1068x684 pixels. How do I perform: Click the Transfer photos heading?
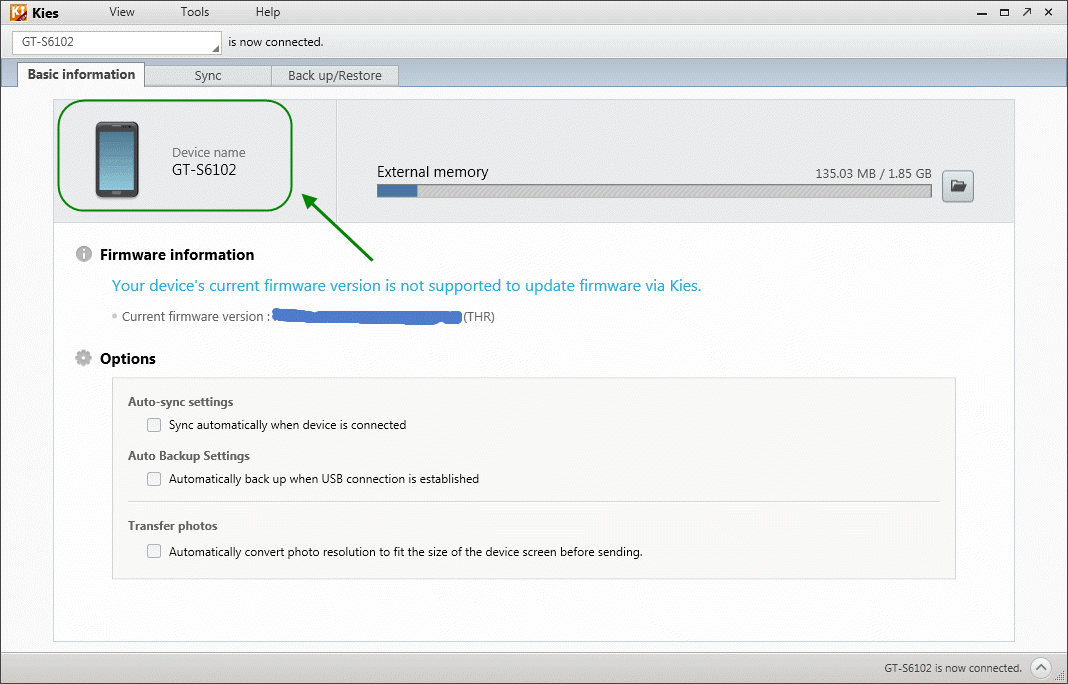(172, 526)
